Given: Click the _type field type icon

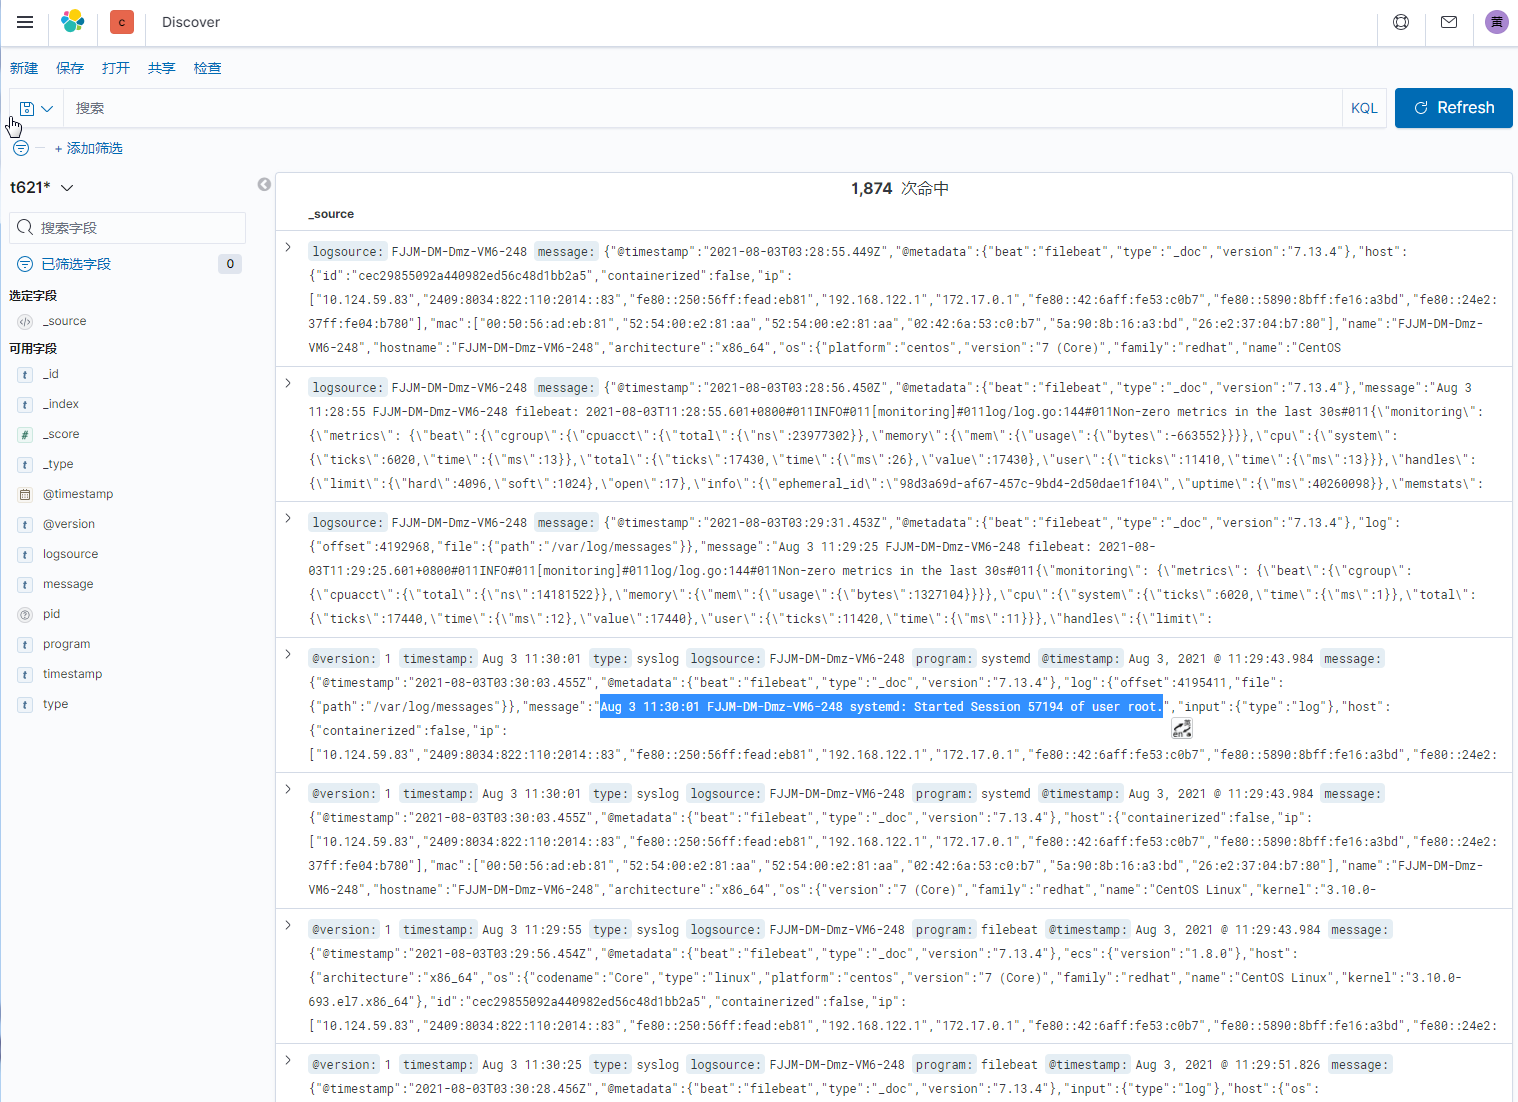Looking at the screenshot, I should pyautogui.click(x=25, y=465).
